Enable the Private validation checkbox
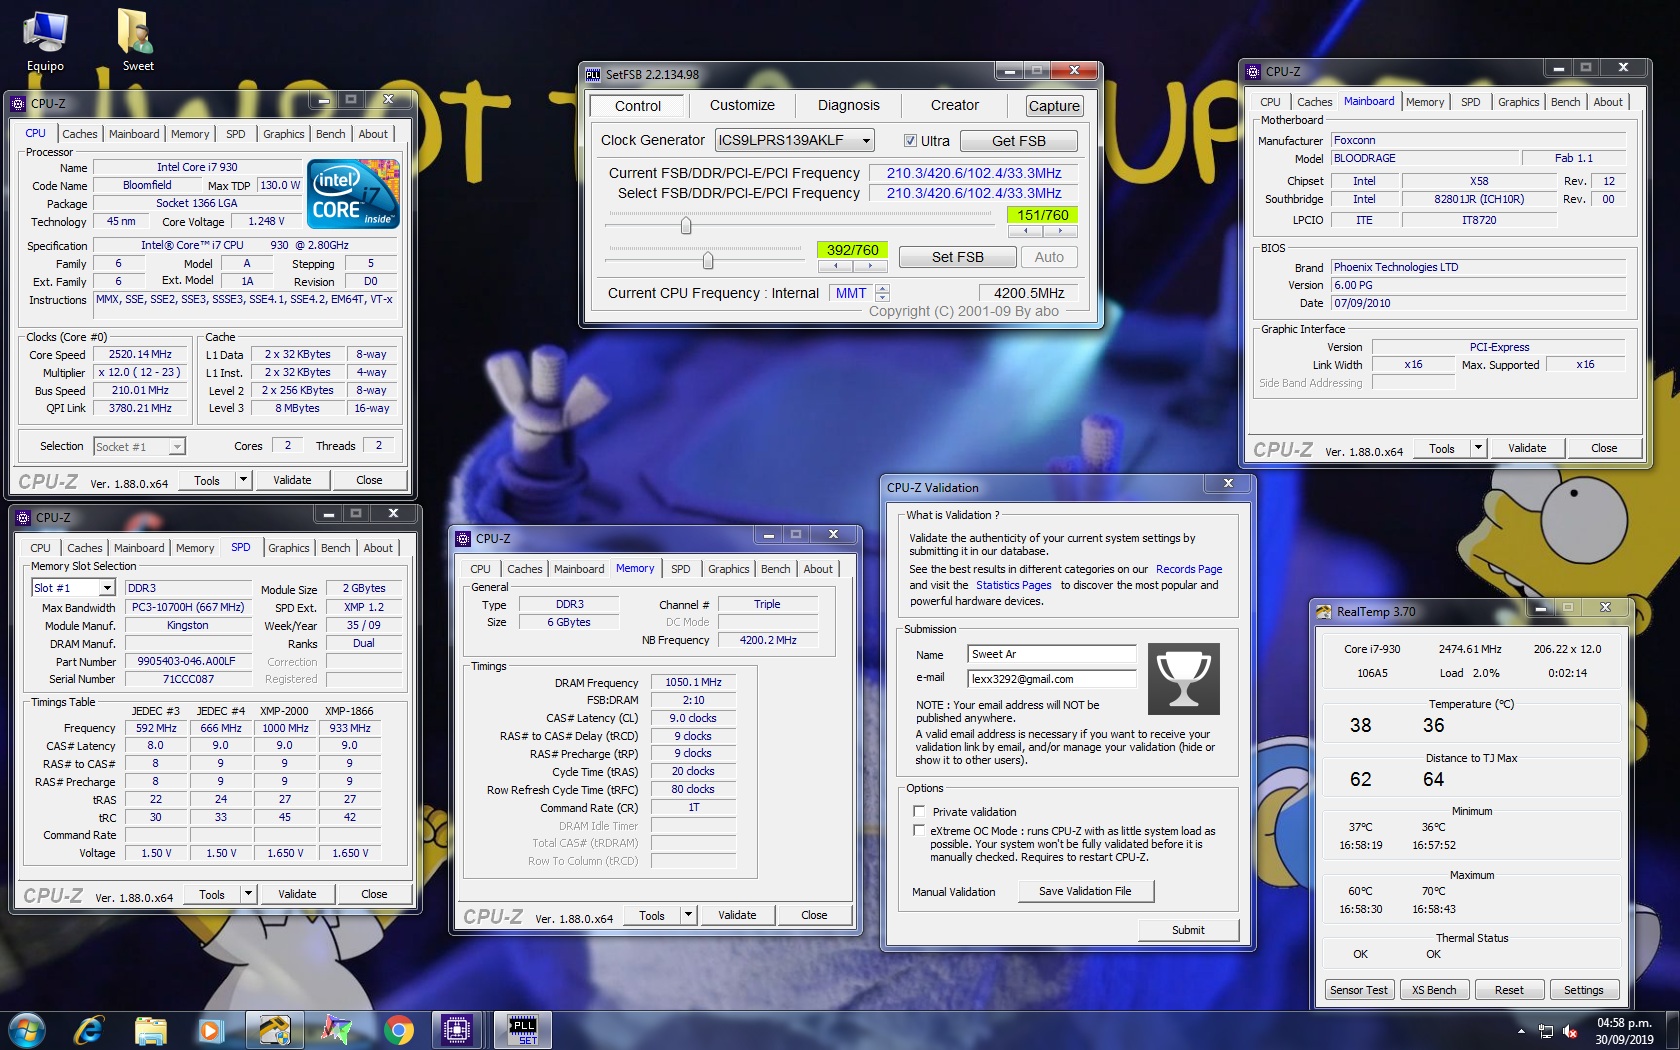Image resolution: width=1680 pixels, height=1050 pixels. point(919,811)
